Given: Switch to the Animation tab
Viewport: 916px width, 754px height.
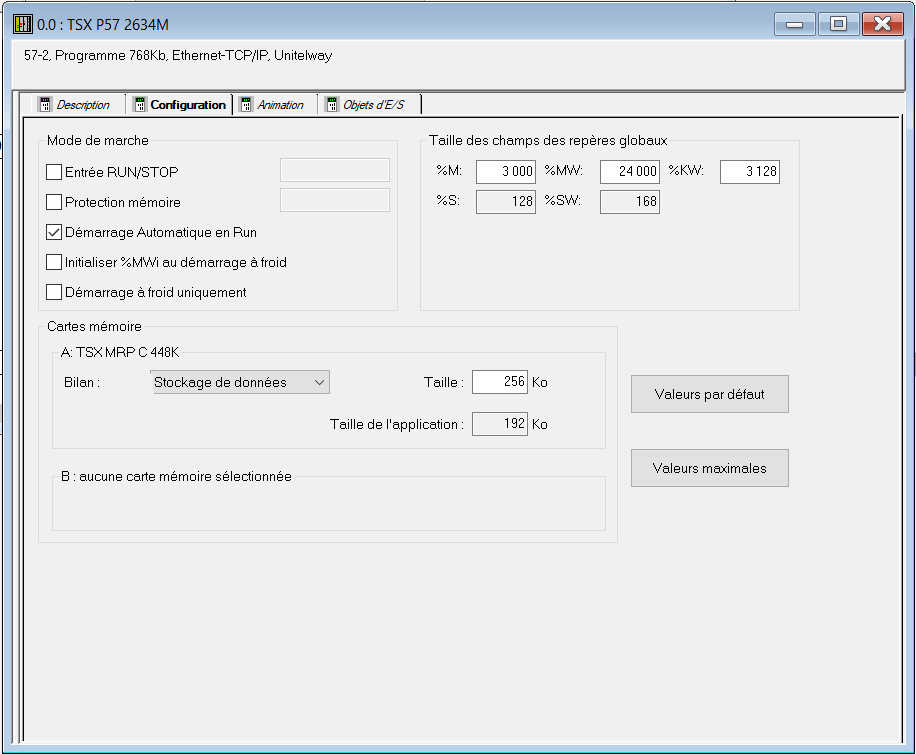Looking at the screenshot, I should pos(280,105).
